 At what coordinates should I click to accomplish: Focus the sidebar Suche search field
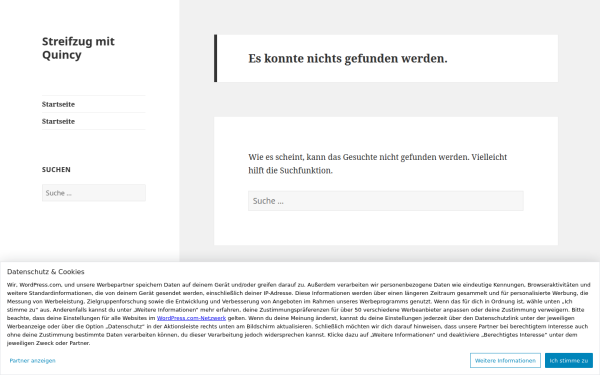94,193
